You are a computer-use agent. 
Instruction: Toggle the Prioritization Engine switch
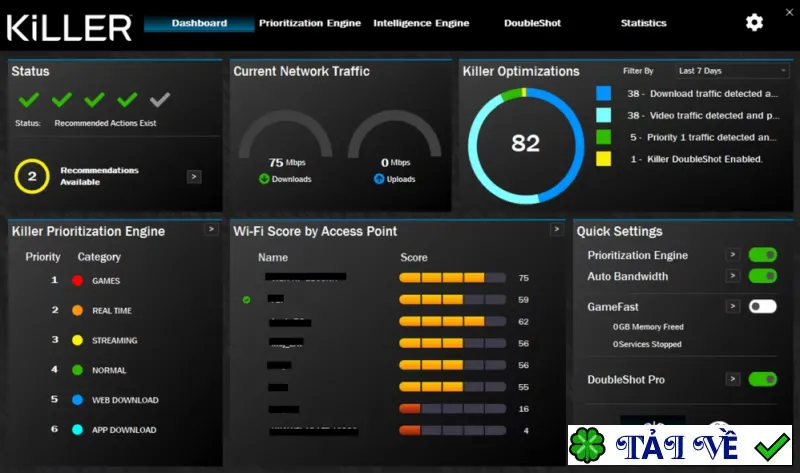tap(763, 255)
